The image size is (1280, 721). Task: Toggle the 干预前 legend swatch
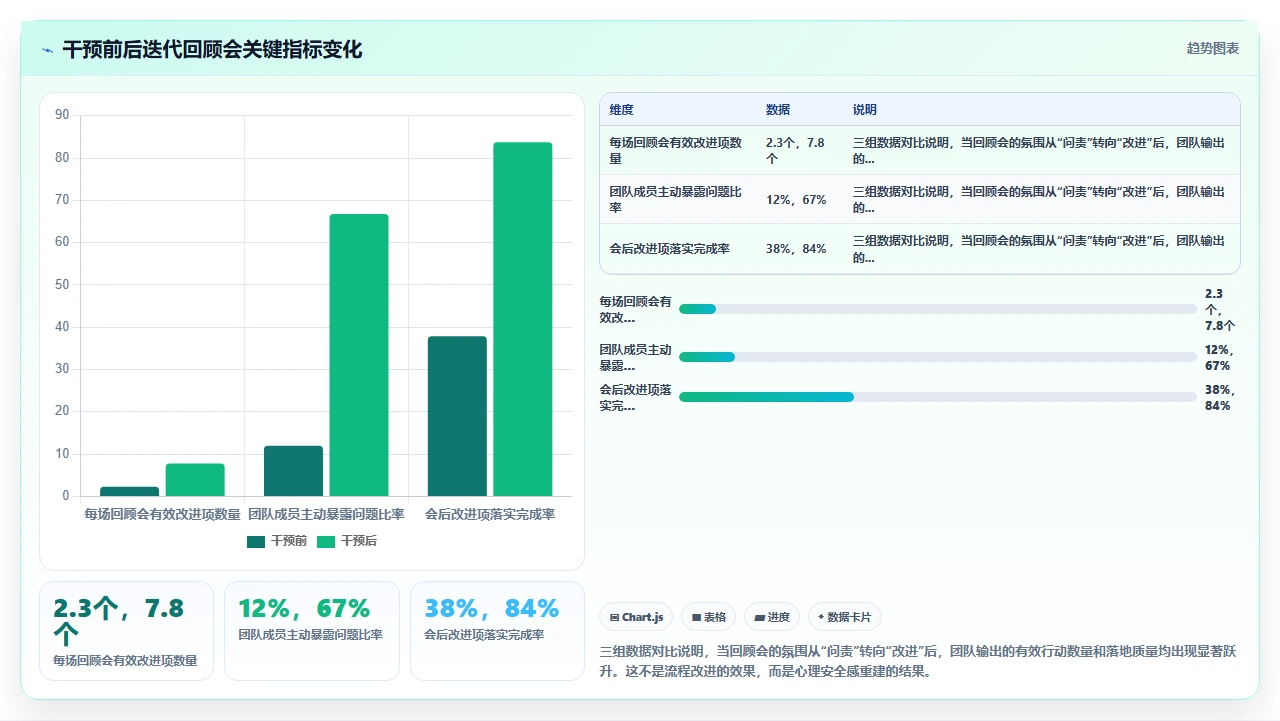tap(256, 541)
